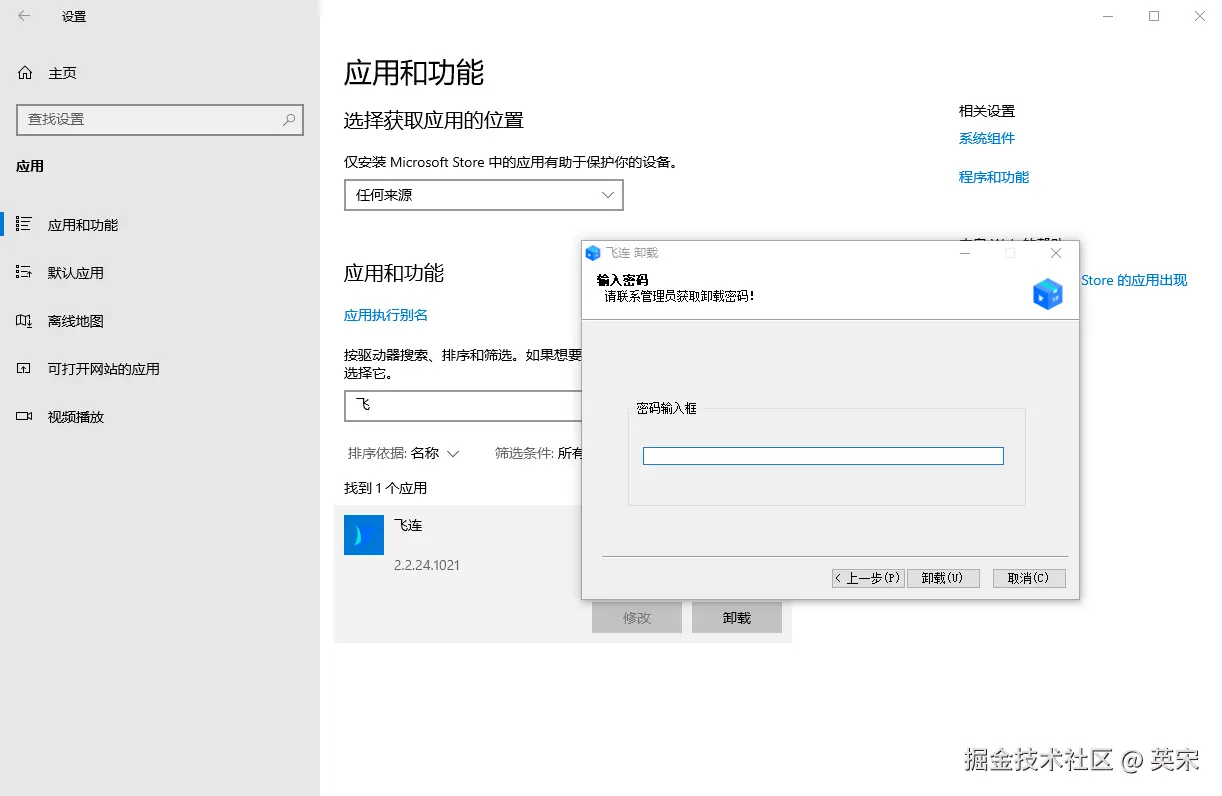The image size is (1222, 796).
Task: Click 上一步(P) button in uninstall dialog
Action: tap(868, 578)
